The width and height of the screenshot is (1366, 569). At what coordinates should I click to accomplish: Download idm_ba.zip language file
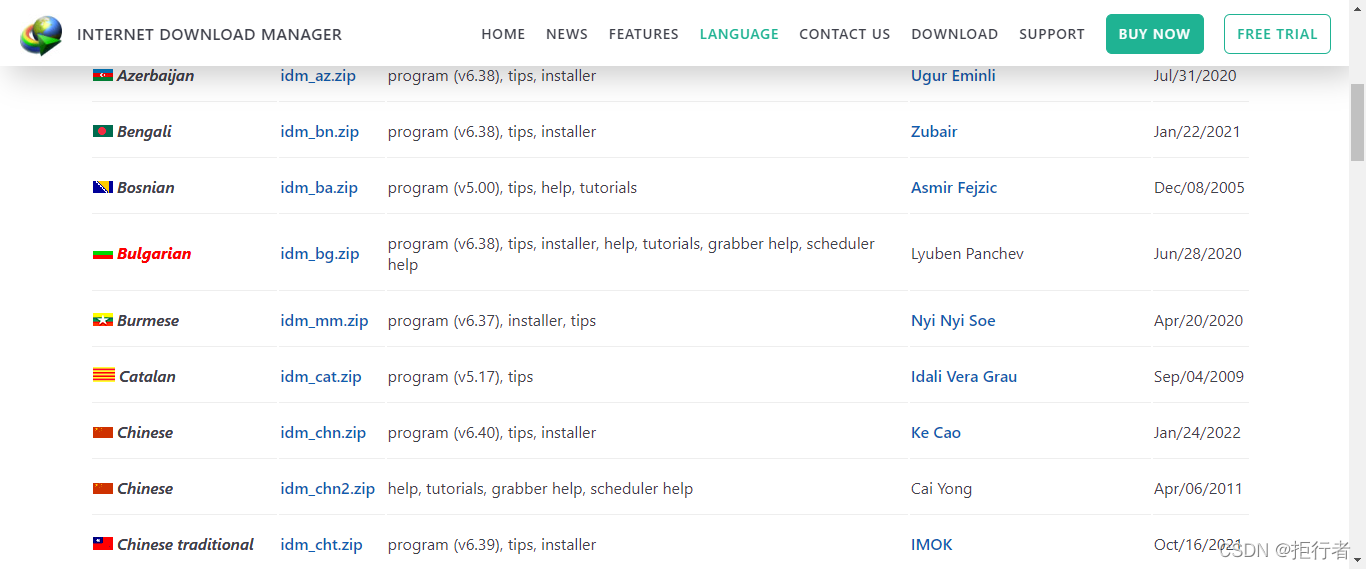coord(319,188)
